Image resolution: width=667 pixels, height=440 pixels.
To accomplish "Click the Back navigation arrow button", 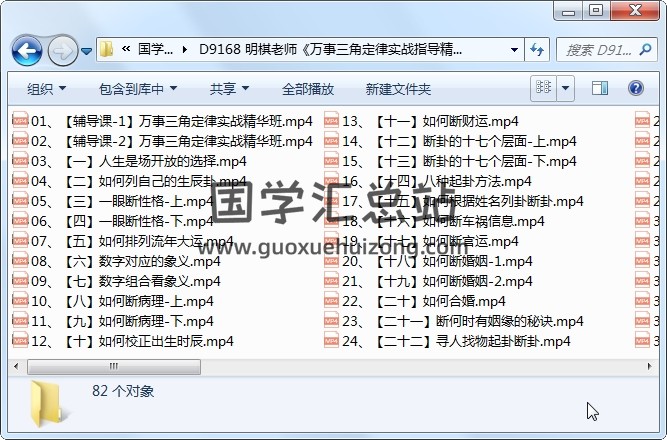I will pos(27,51).
